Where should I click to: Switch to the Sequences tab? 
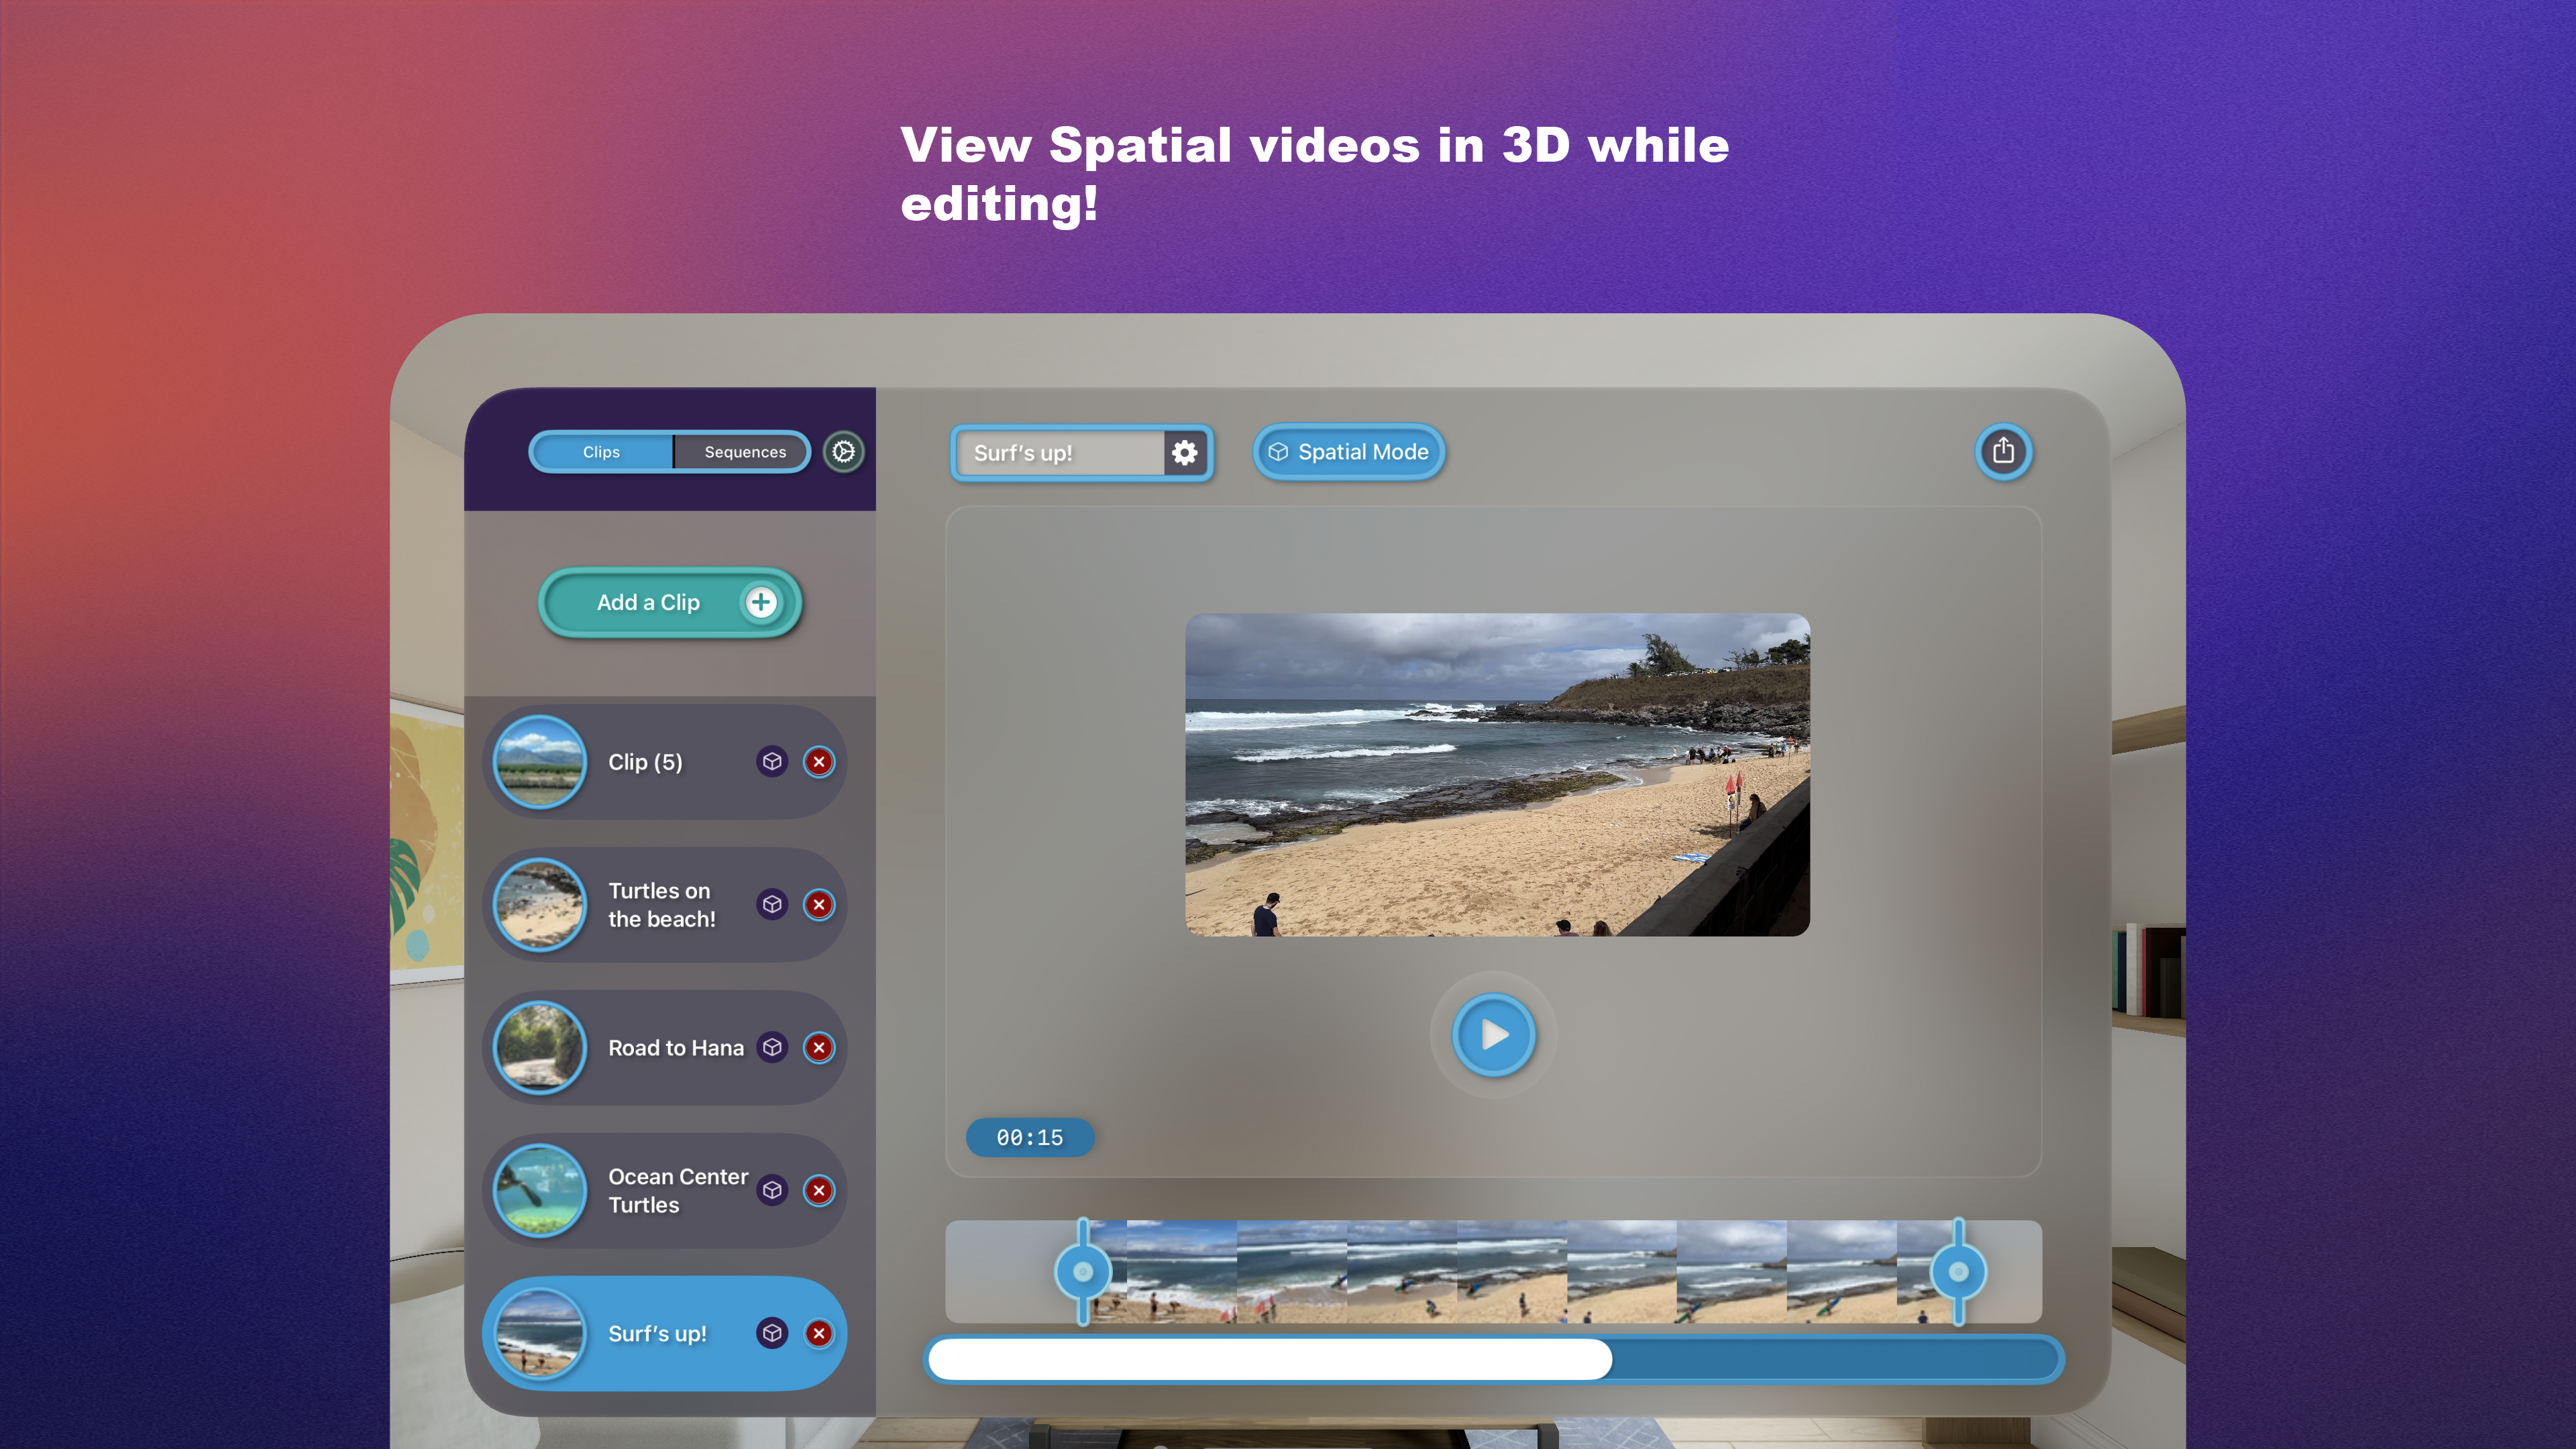tap(744, 452)
